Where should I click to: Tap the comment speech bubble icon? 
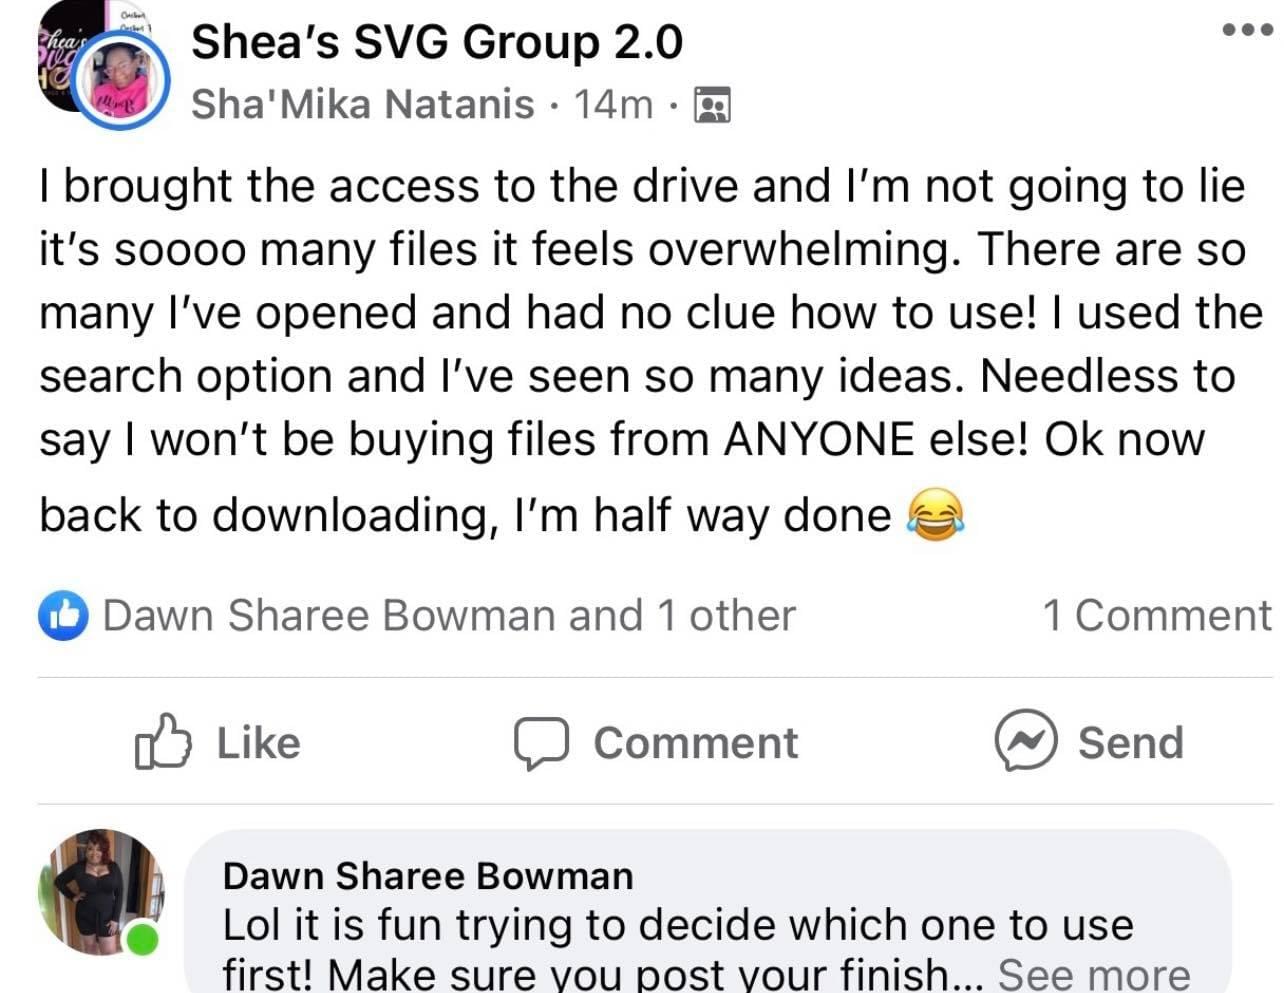click(x=541, y=743)
